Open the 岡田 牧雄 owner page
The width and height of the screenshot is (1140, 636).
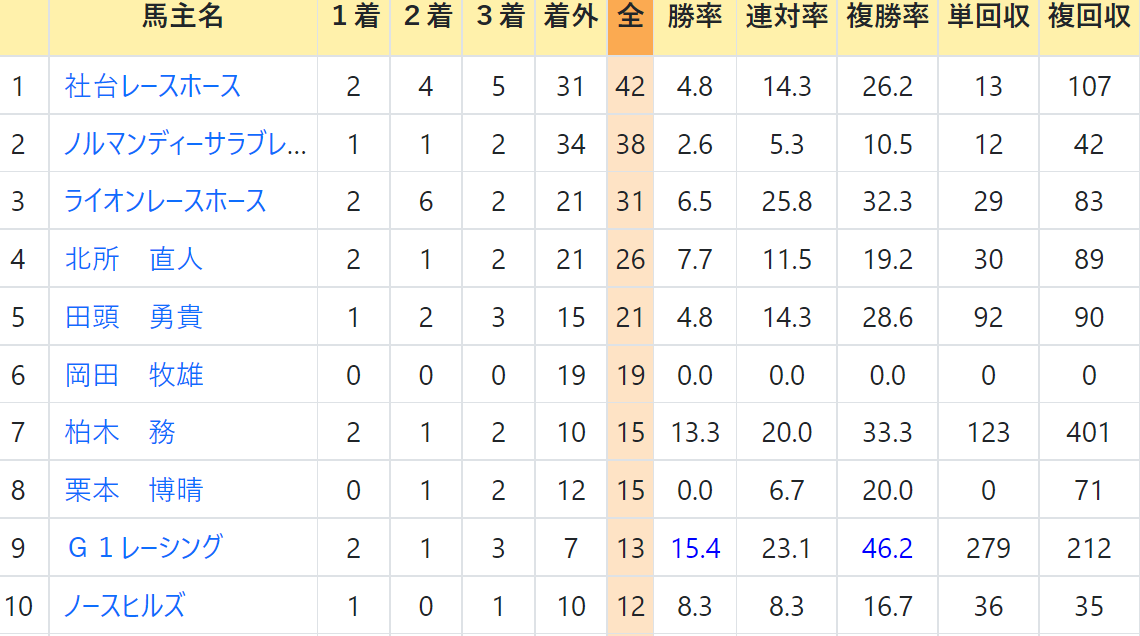pos(134,375)
